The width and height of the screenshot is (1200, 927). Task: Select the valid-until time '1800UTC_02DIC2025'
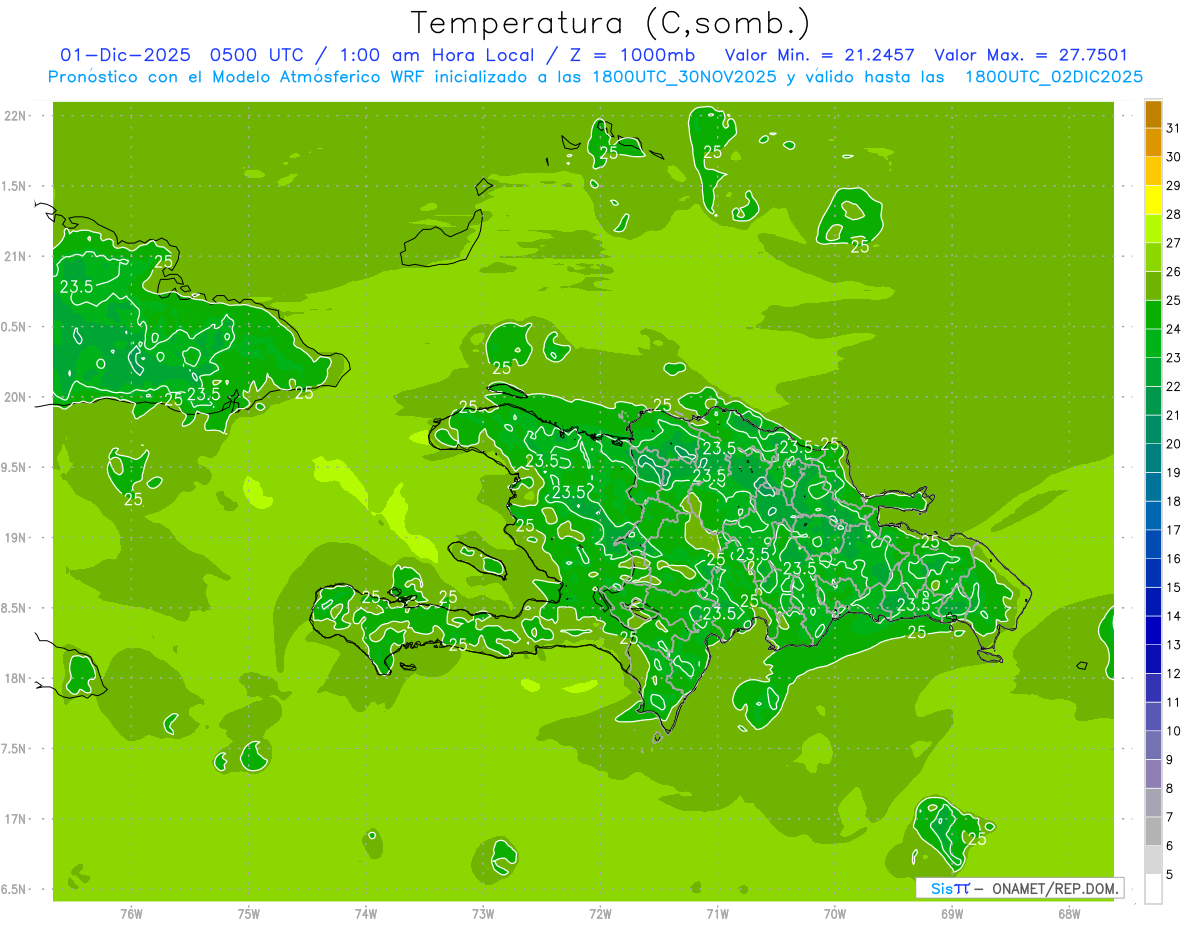1054,77
